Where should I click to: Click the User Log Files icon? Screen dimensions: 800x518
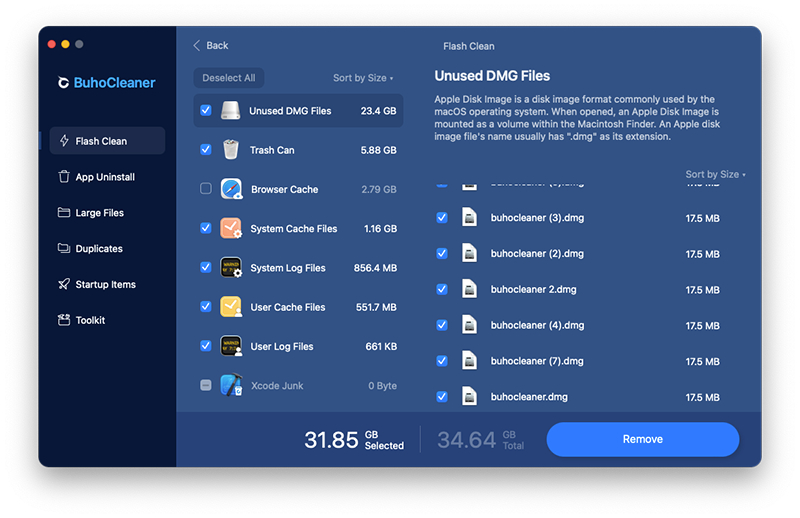pos(231,346)
